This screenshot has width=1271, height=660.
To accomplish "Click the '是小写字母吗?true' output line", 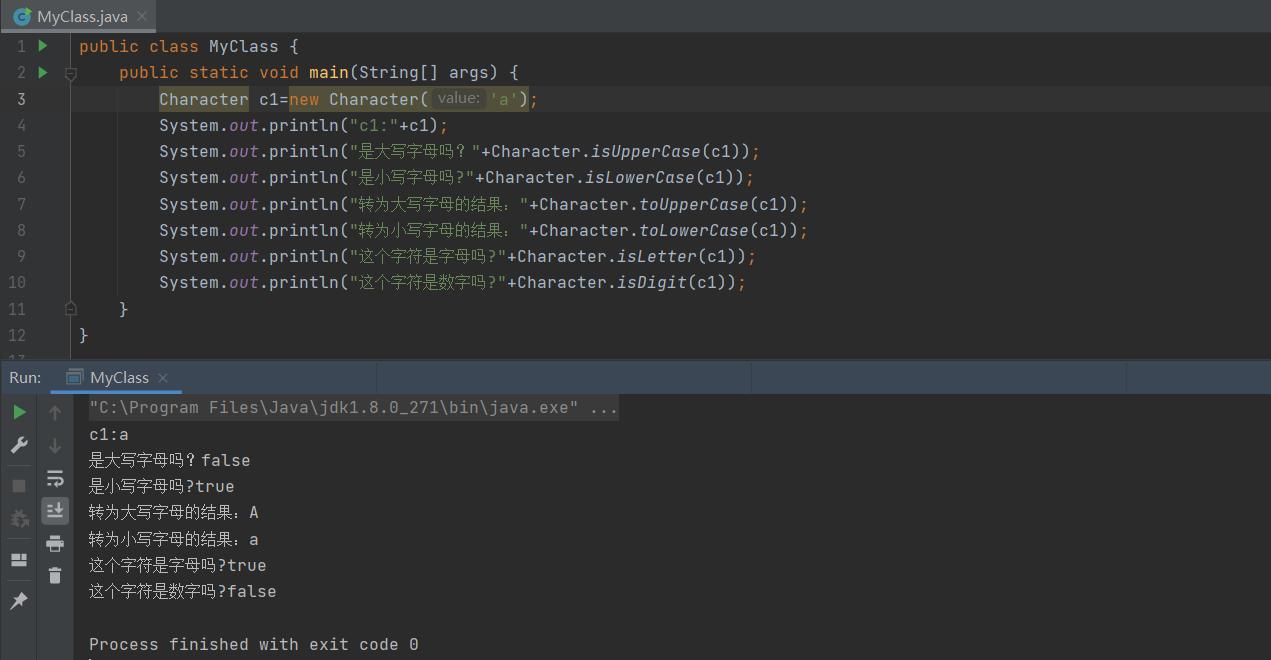I will click(x=161, y=486).
